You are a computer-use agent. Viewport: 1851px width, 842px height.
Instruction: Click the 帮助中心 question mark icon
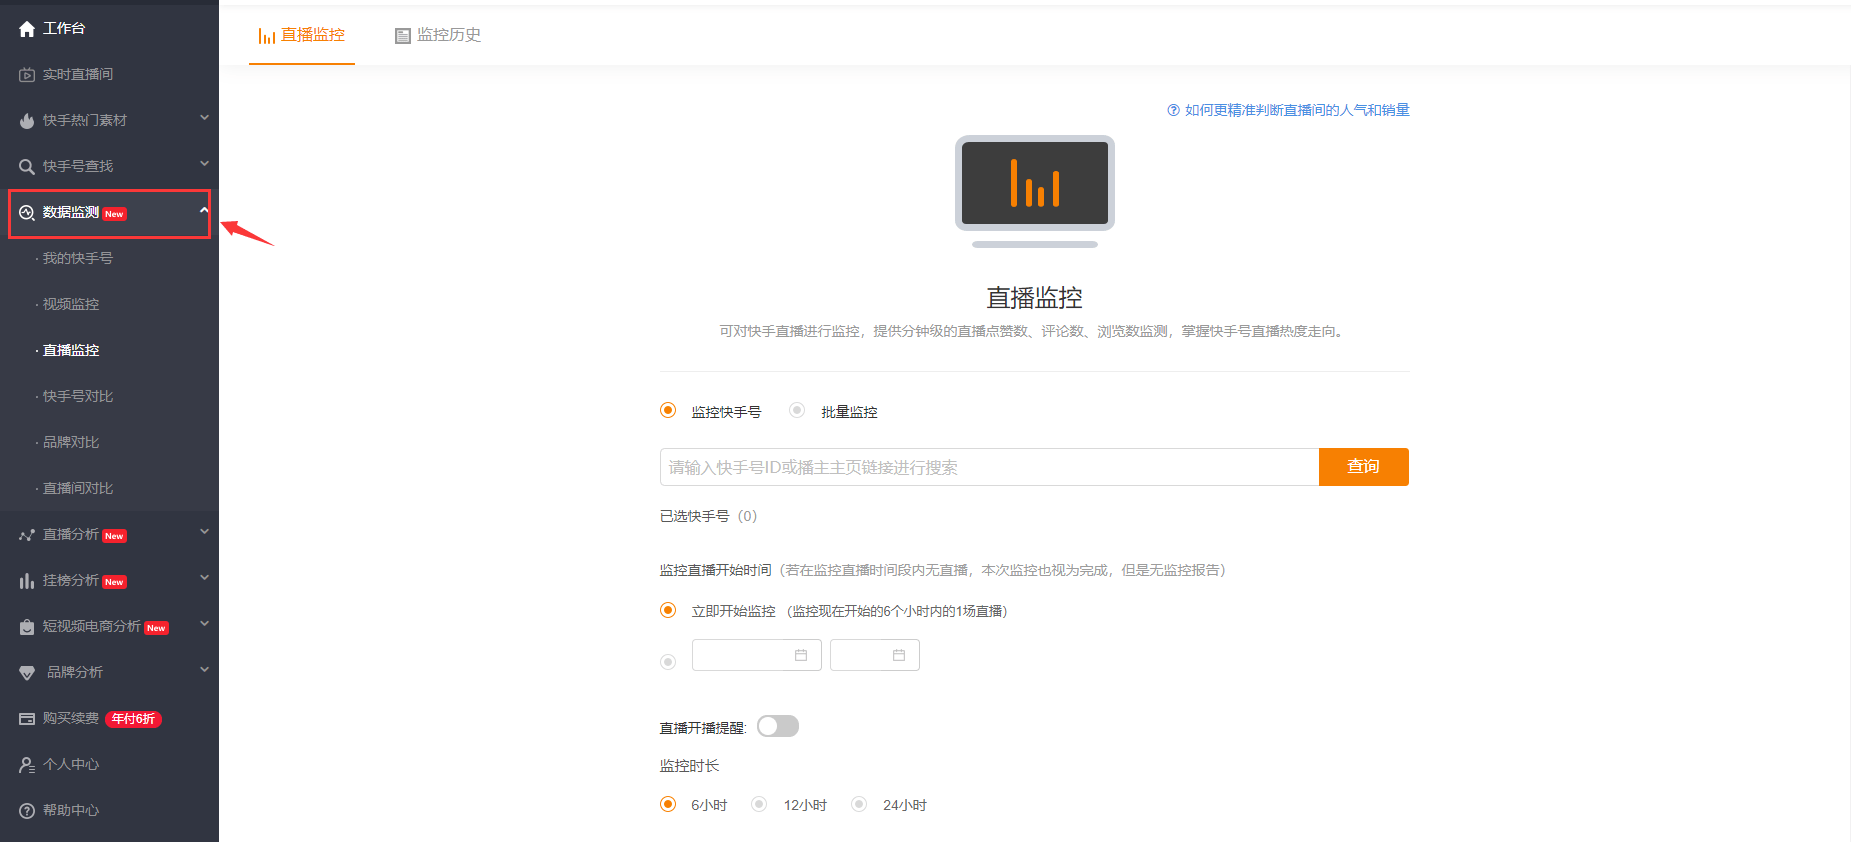27,811
